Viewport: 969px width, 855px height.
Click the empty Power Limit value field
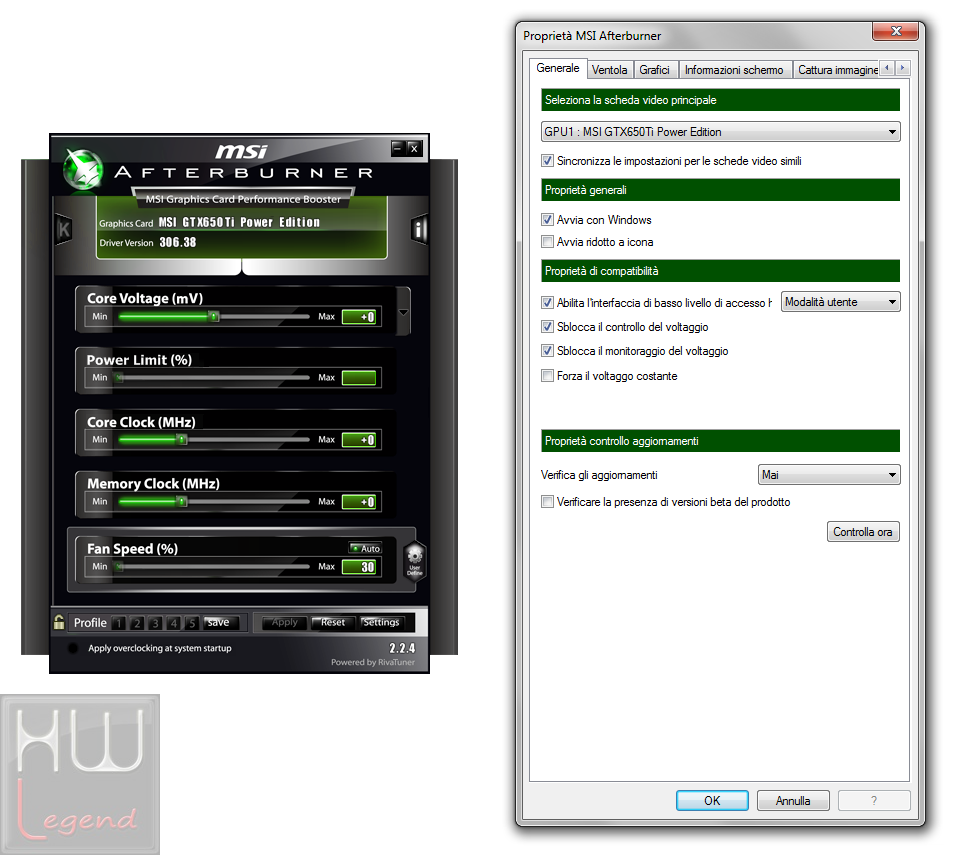coord(359,377)
